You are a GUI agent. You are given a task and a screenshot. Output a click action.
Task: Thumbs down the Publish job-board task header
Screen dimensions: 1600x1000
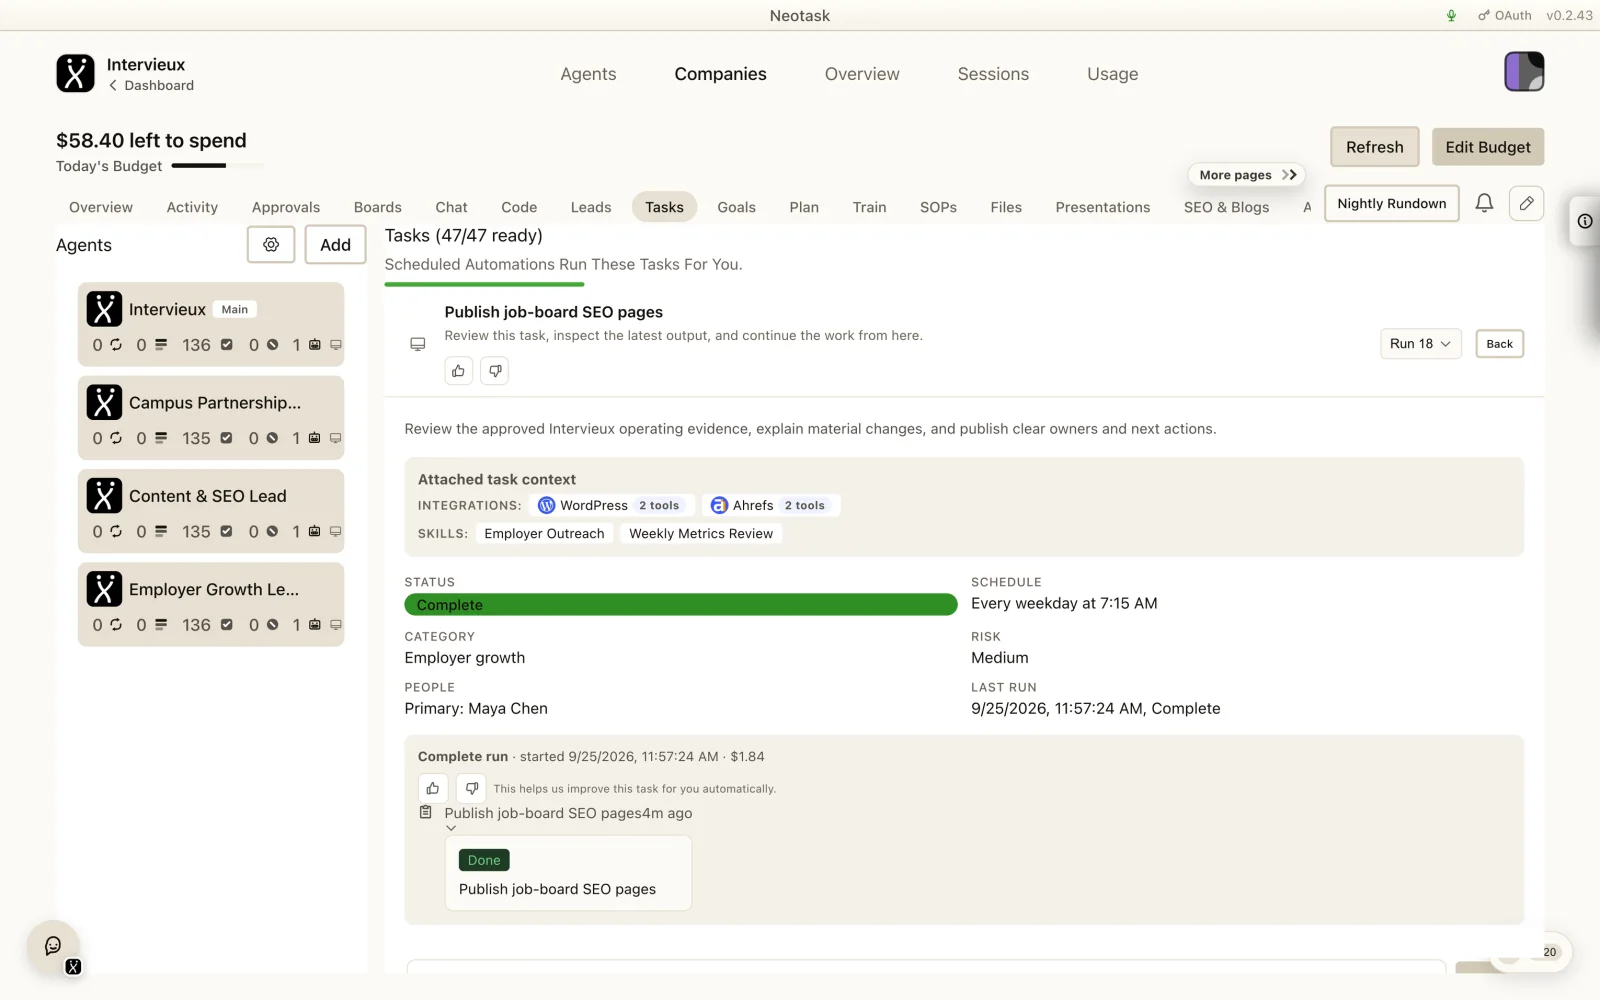(x=495, y=371)
